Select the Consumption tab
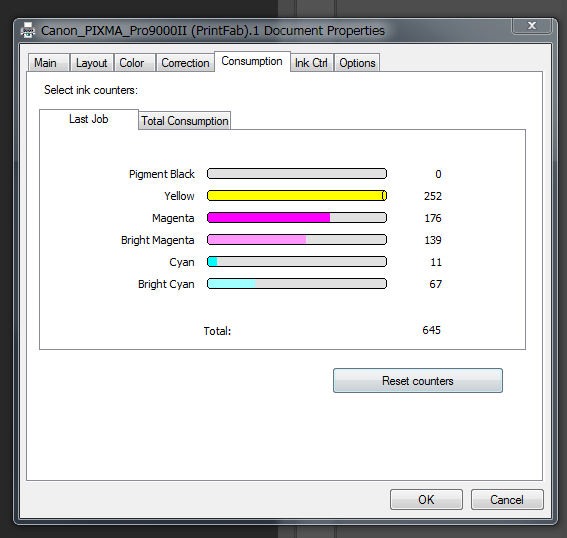This screenshot has width=567, height=538. (x=252, y=61)
